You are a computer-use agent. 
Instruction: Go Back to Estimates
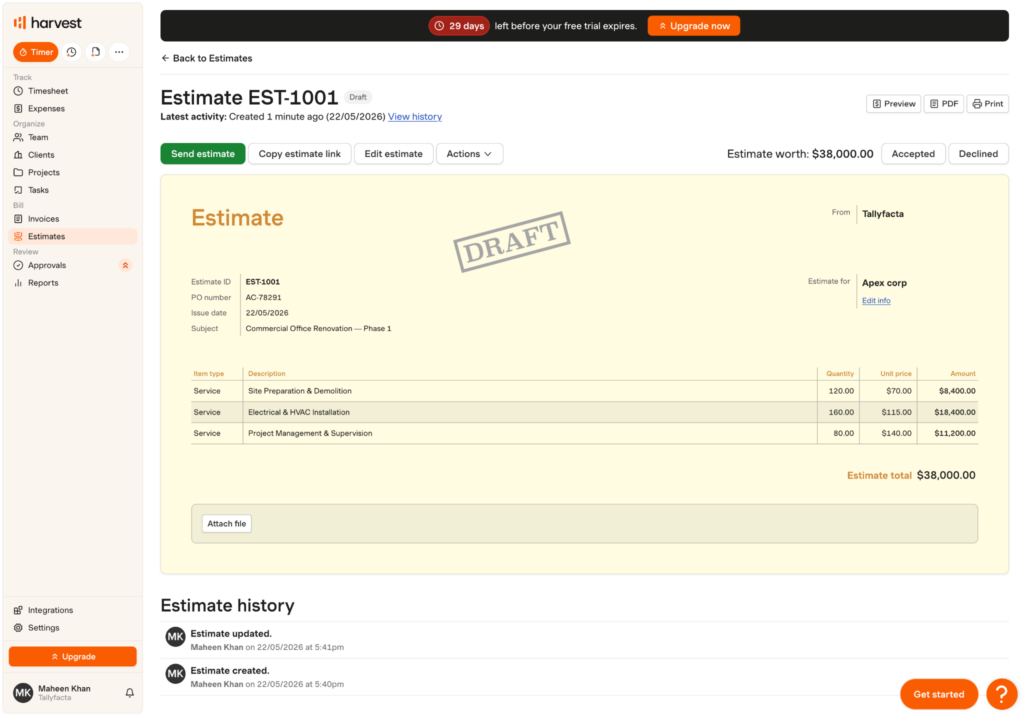pyautogui.click(x=206, y=58)
